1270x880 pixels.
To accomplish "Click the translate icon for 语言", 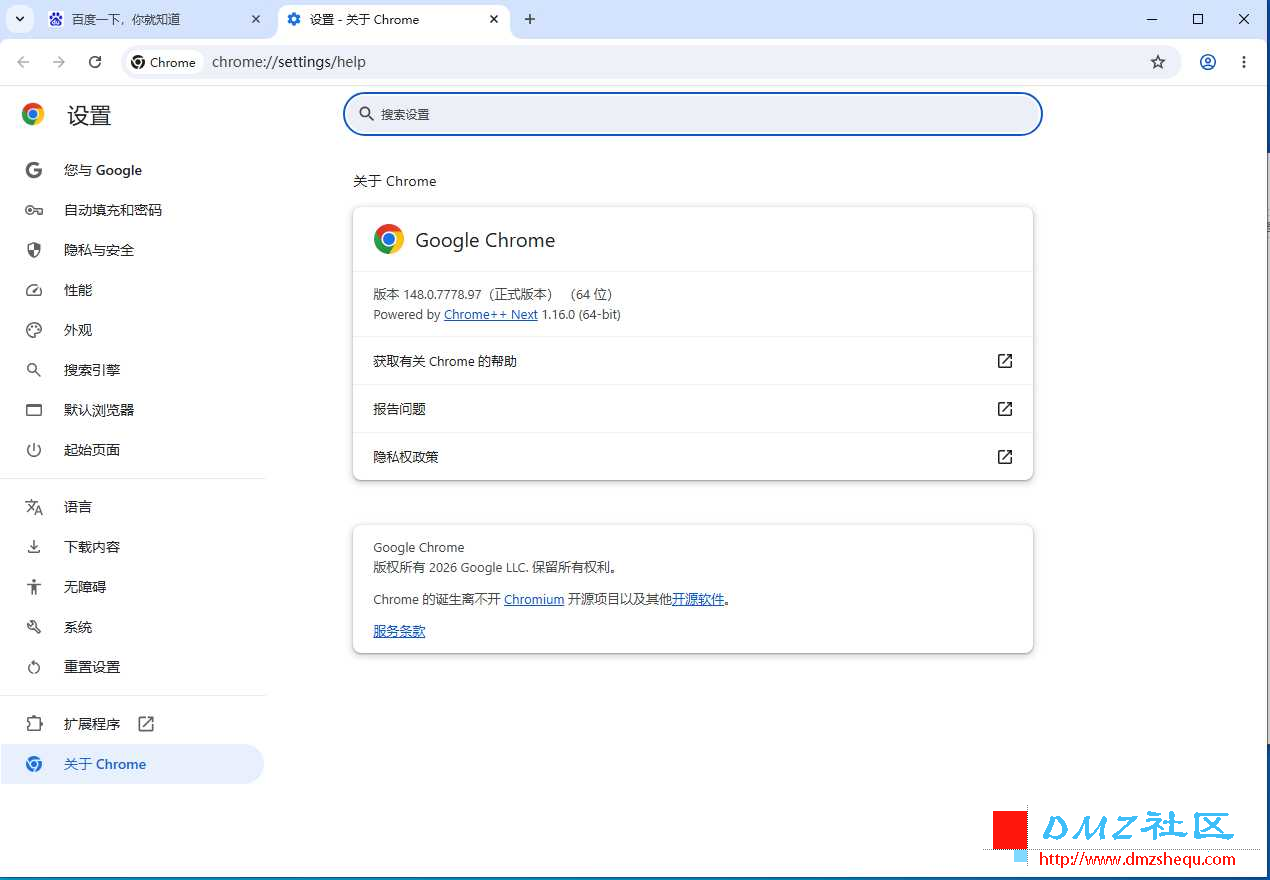I will (34, 507).
